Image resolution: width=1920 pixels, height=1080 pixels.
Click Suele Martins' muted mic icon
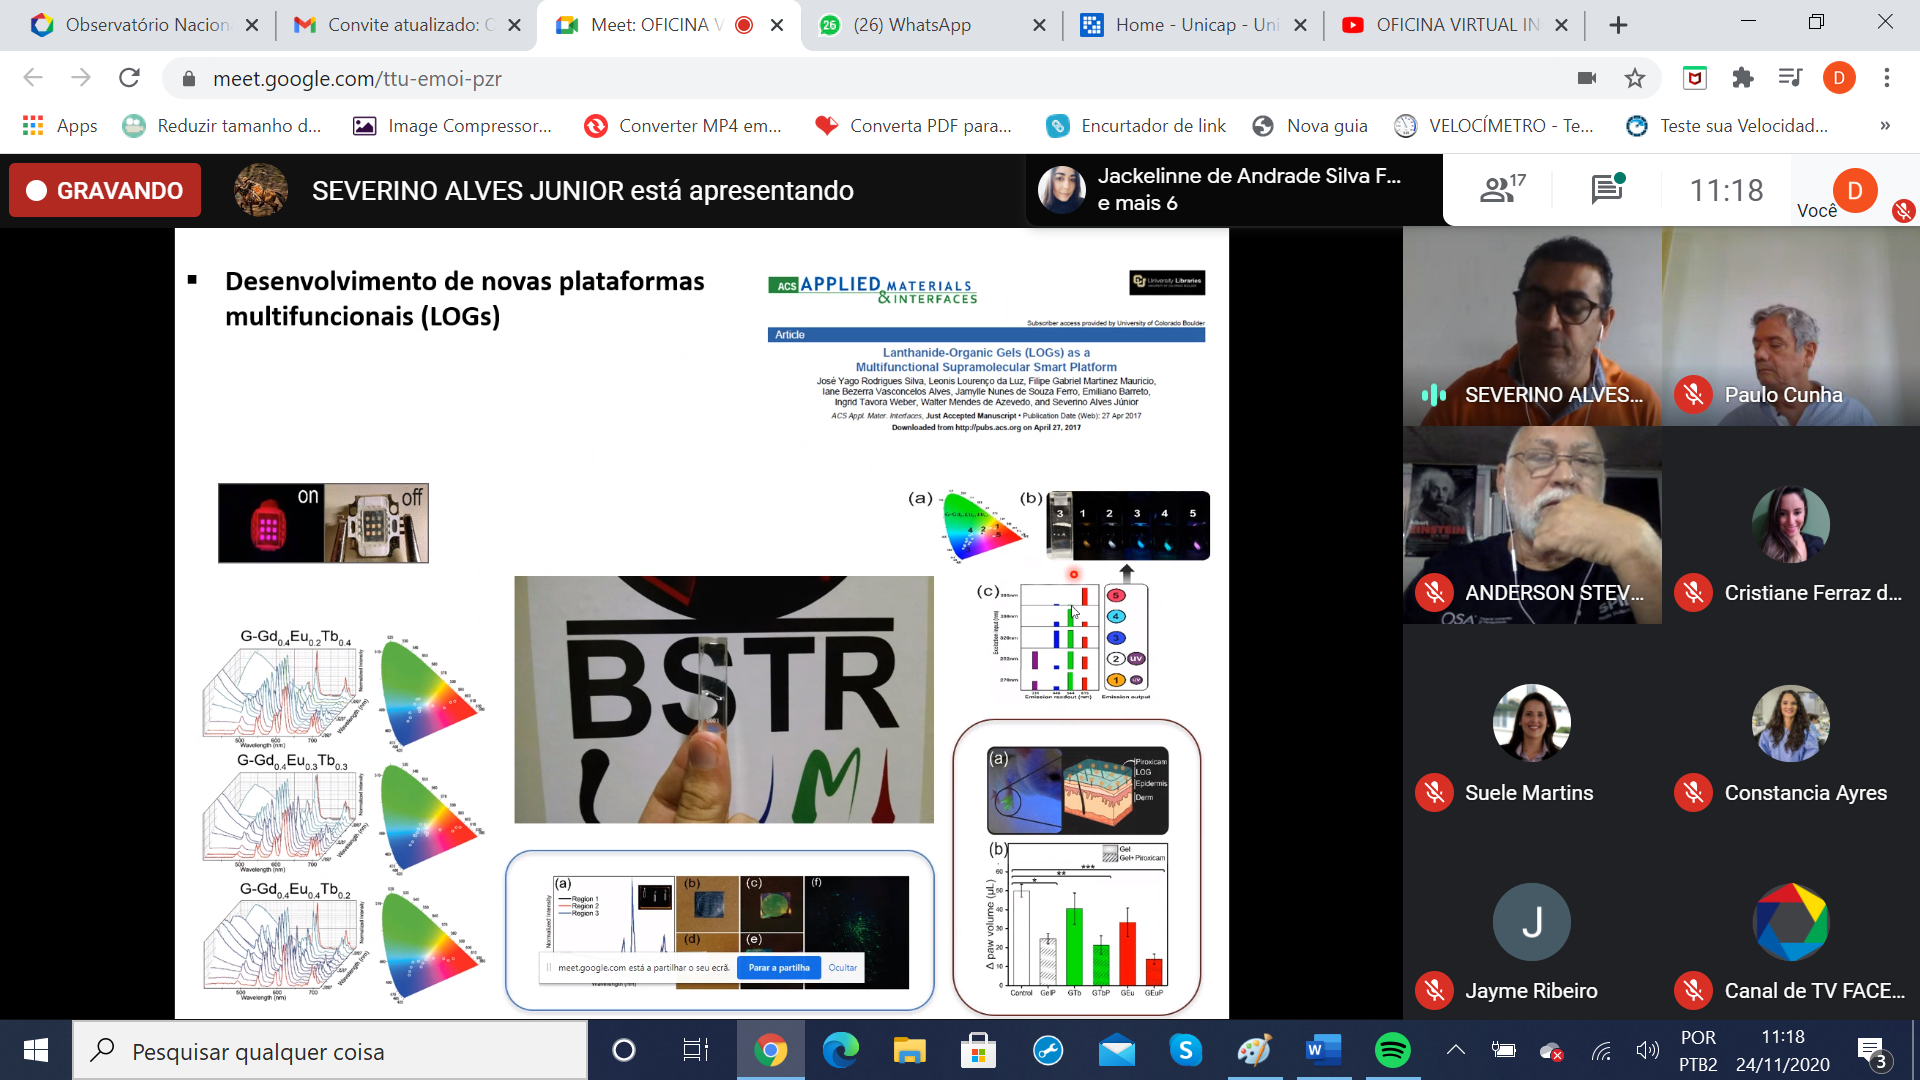point(1434,793)
